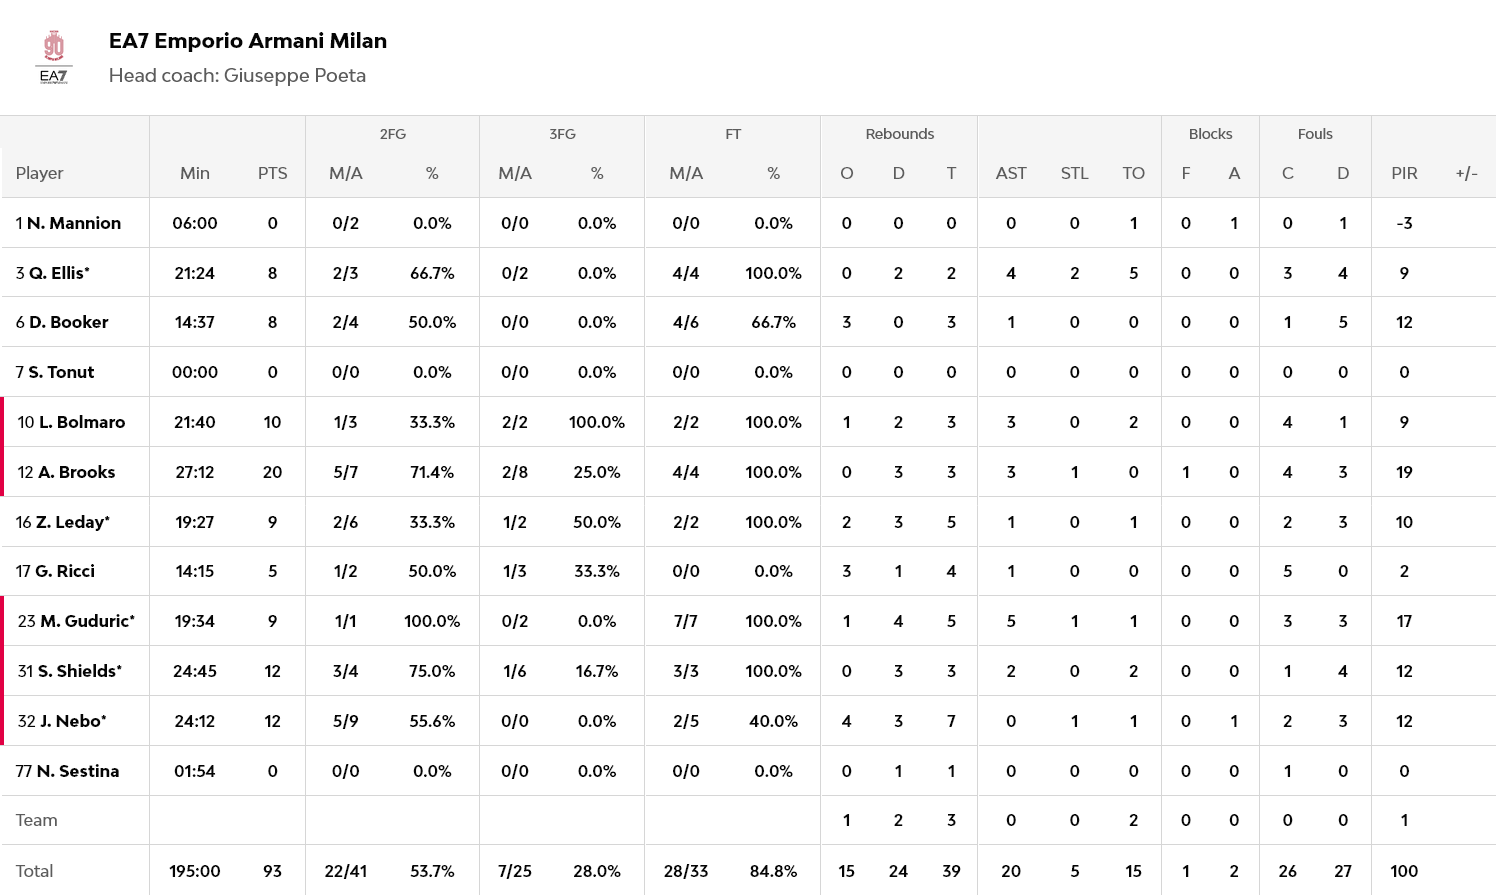
Task: Select the Rebounds group header
Action: pyautogui.click(x=899, y=134)
